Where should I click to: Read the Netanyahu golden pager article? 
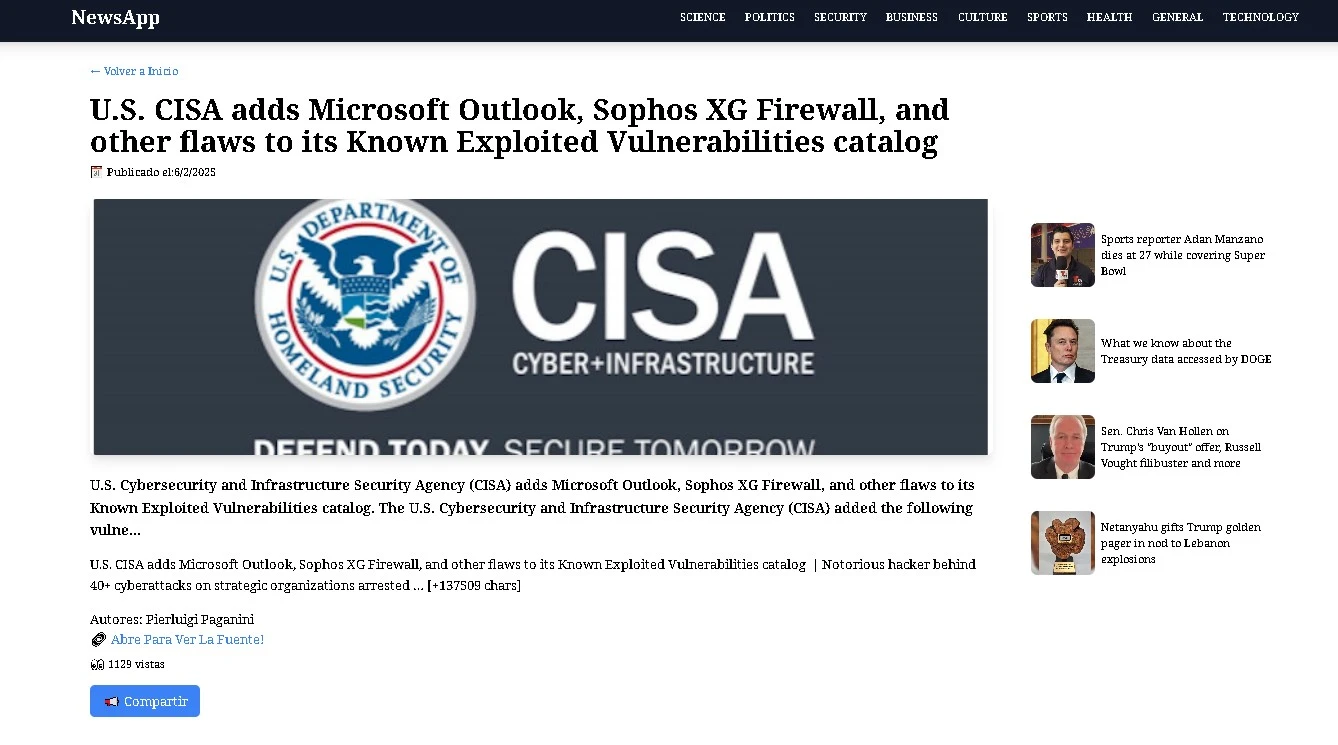(x=1180, y=543)
